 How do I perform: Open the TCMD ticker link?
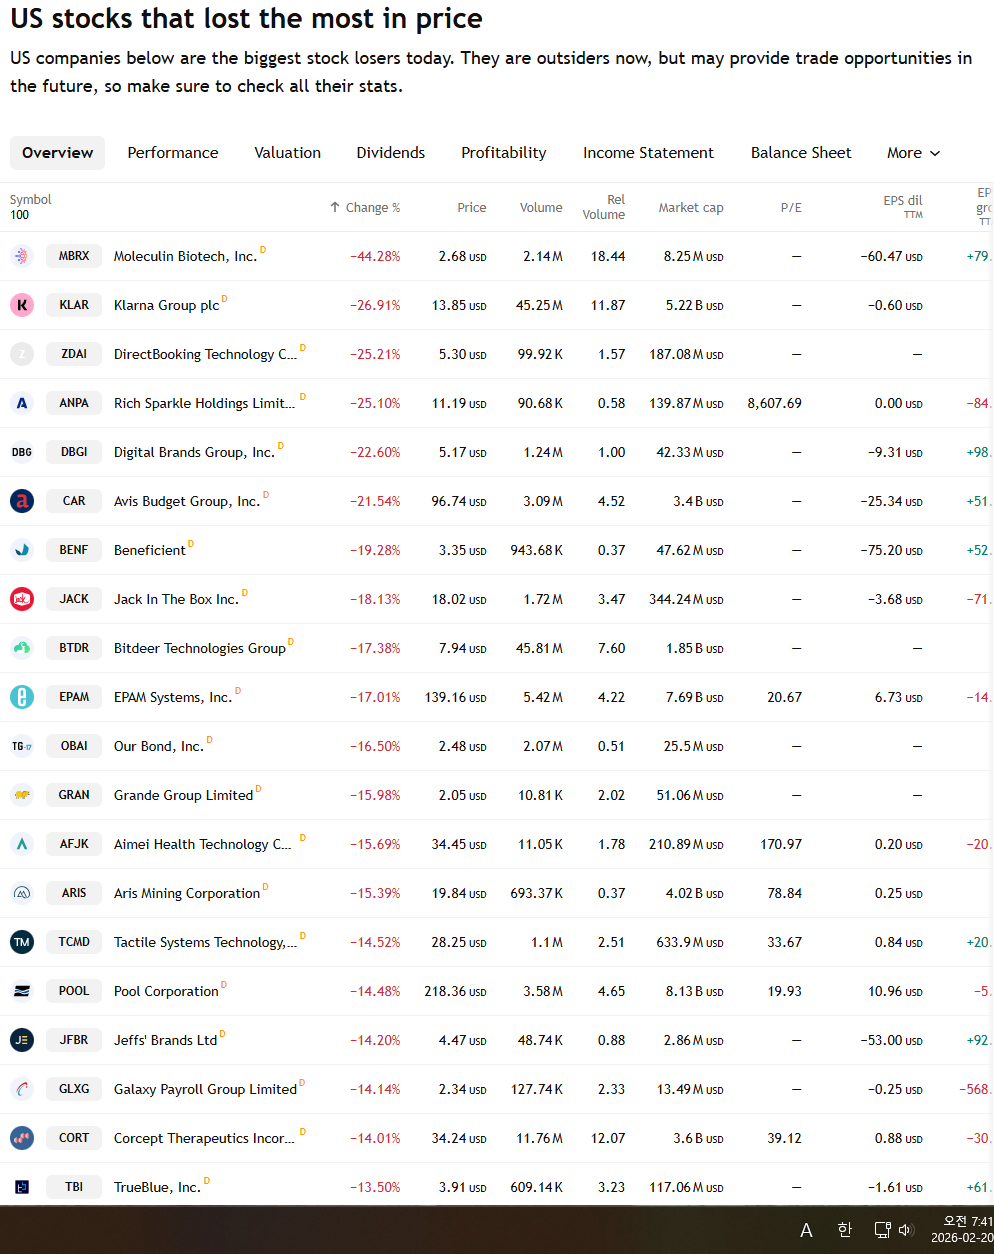(x=74, y=942)
